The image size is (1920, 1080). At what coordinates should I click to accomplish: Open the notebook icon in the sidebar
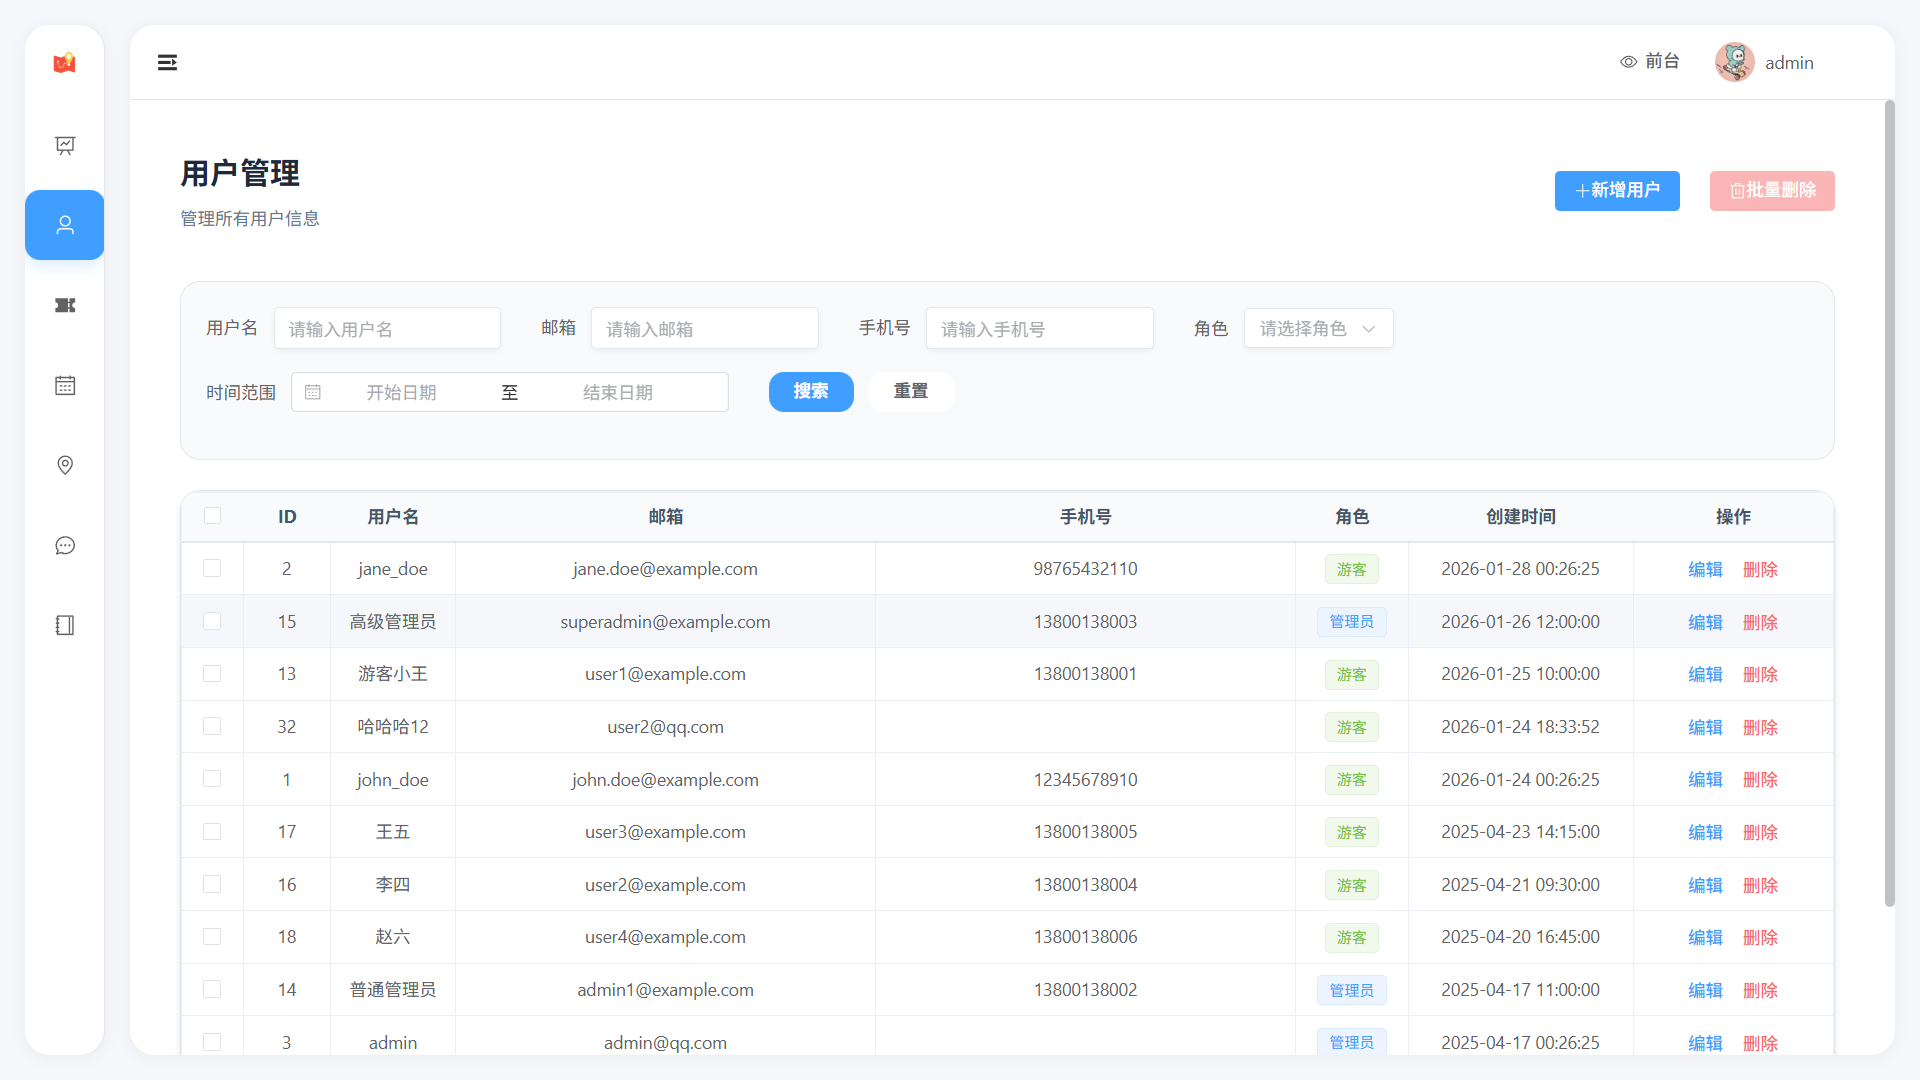pyautogui.click(x=65, y=625)
